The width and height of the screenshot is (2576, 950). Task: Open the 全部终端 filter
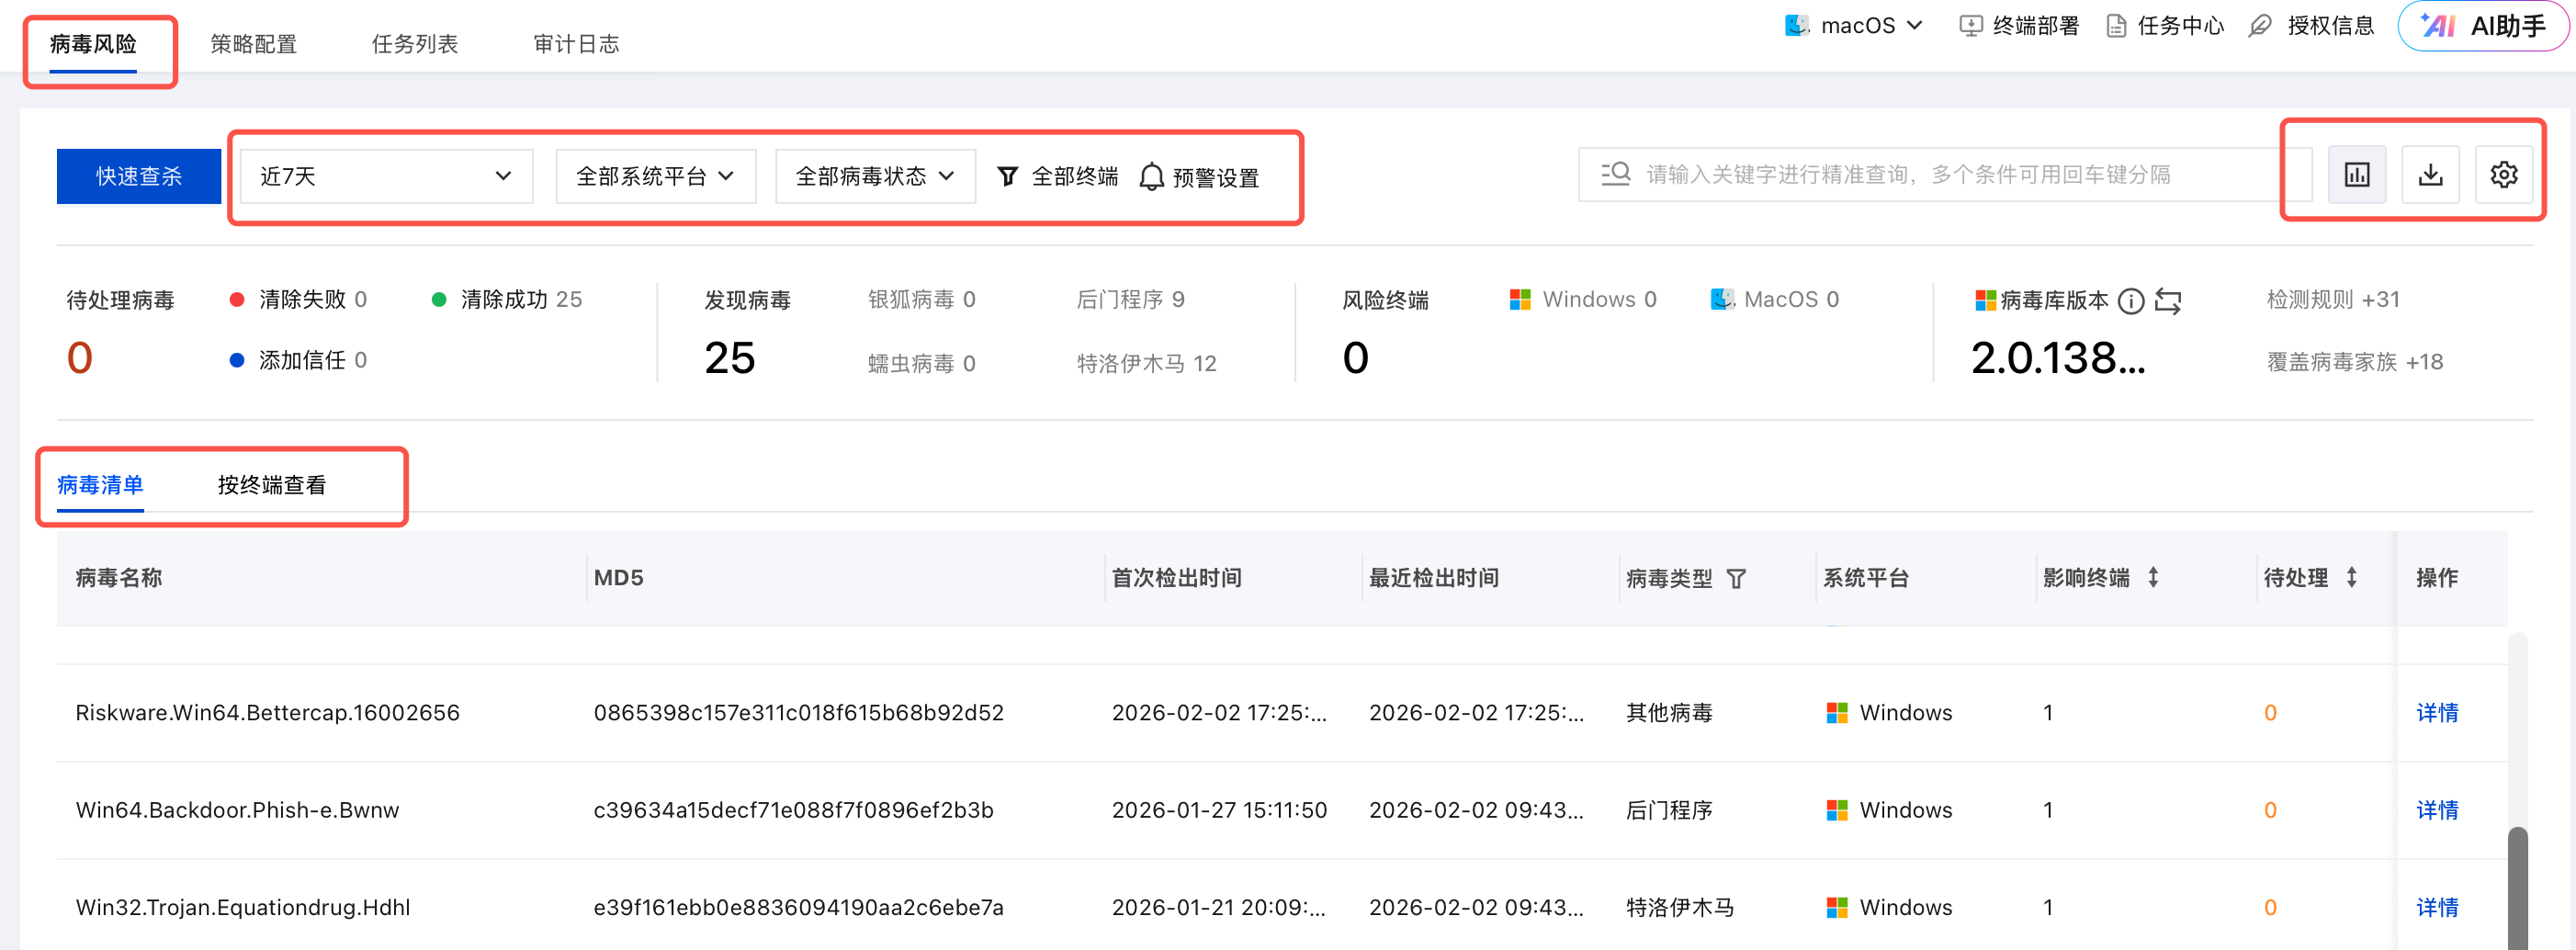tap(1057, 177)
